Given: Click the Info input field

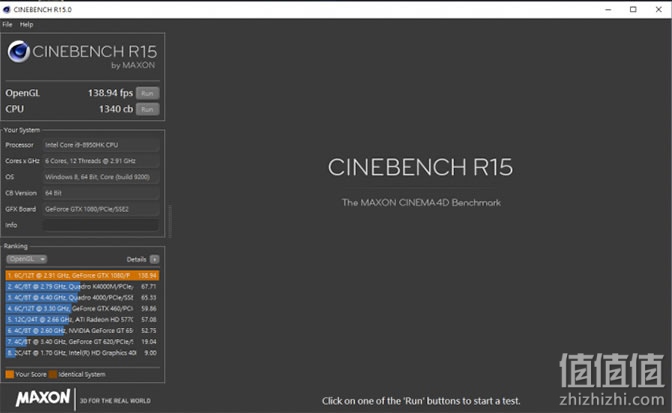Looking at the screenshot, I should coord(101,225).
